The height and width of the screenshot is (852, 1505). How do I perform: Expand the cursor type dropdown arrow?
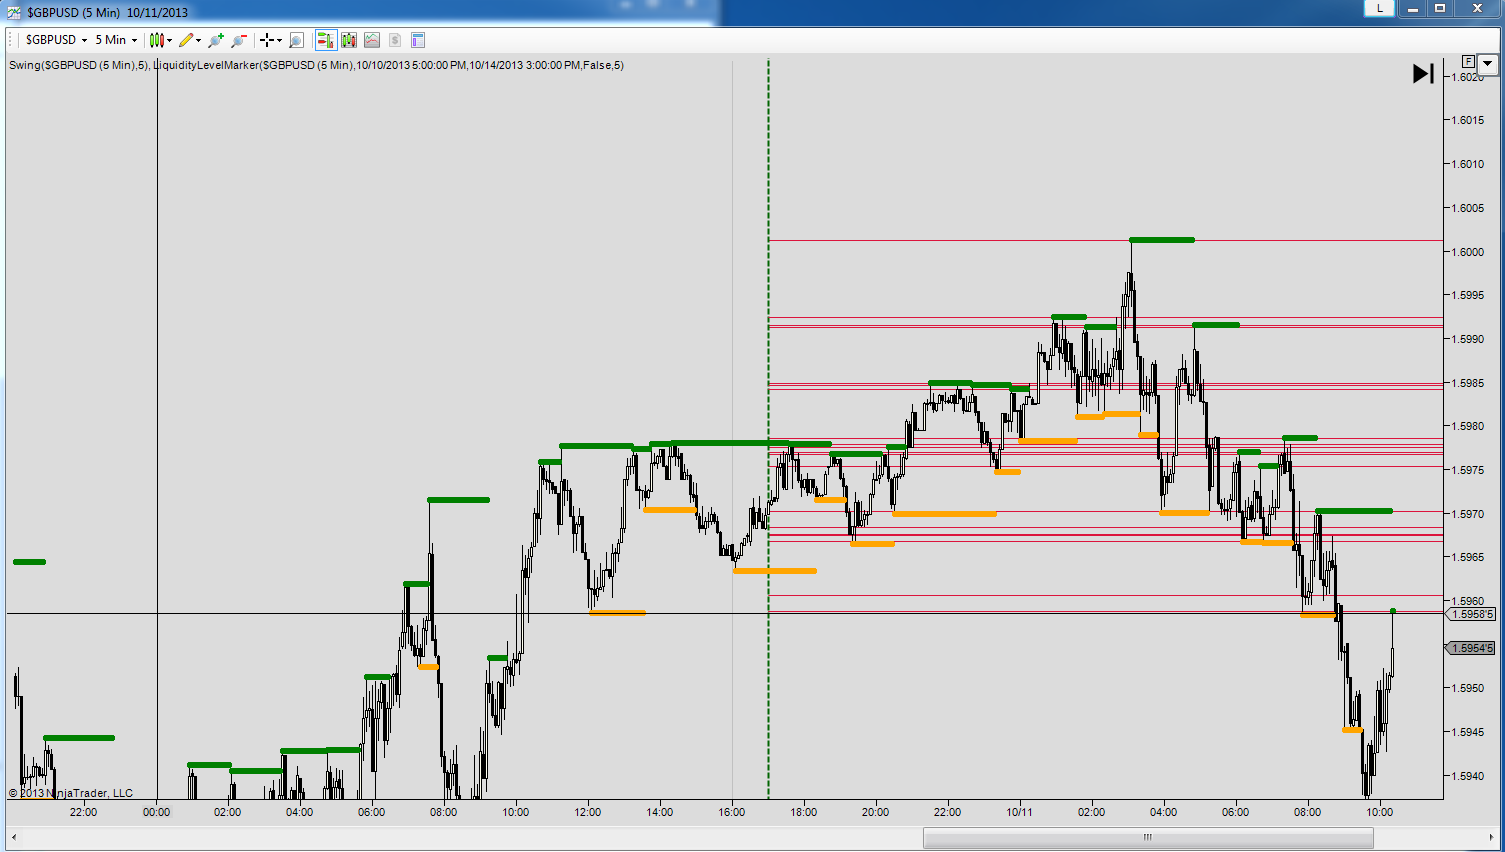tap(279, 40)
